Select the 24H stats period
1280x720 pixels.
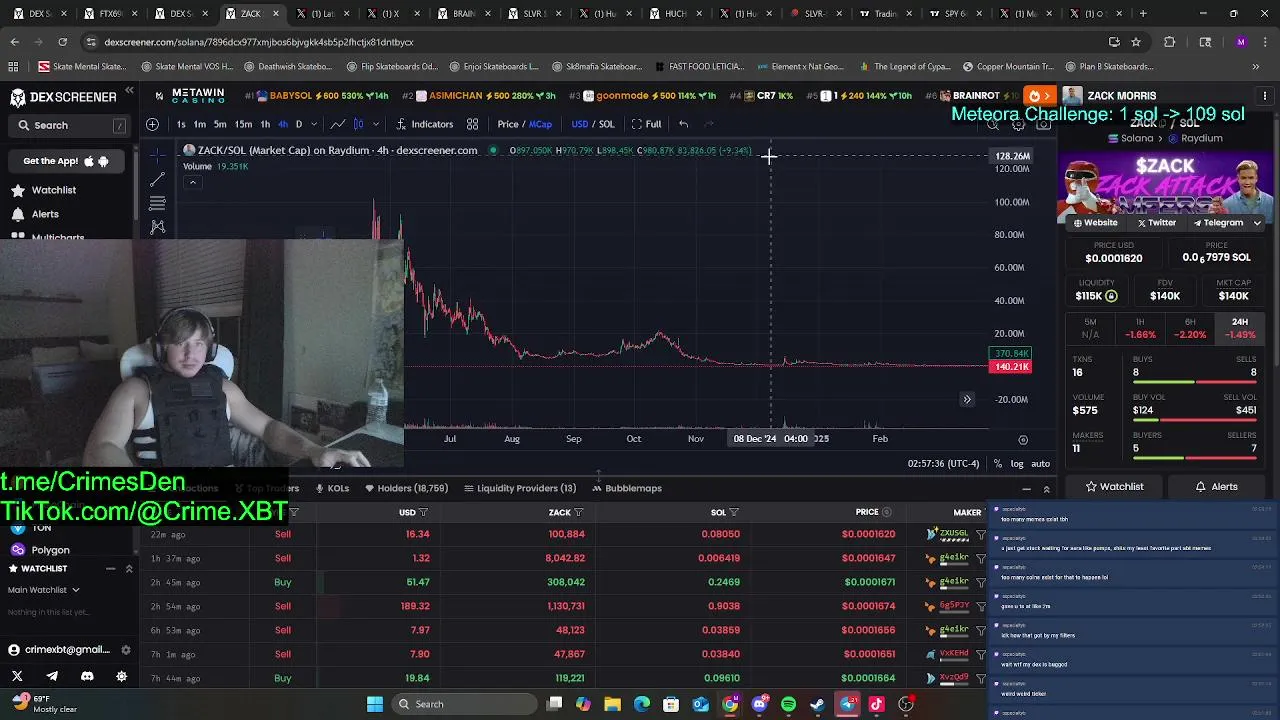coord(1239,328)
